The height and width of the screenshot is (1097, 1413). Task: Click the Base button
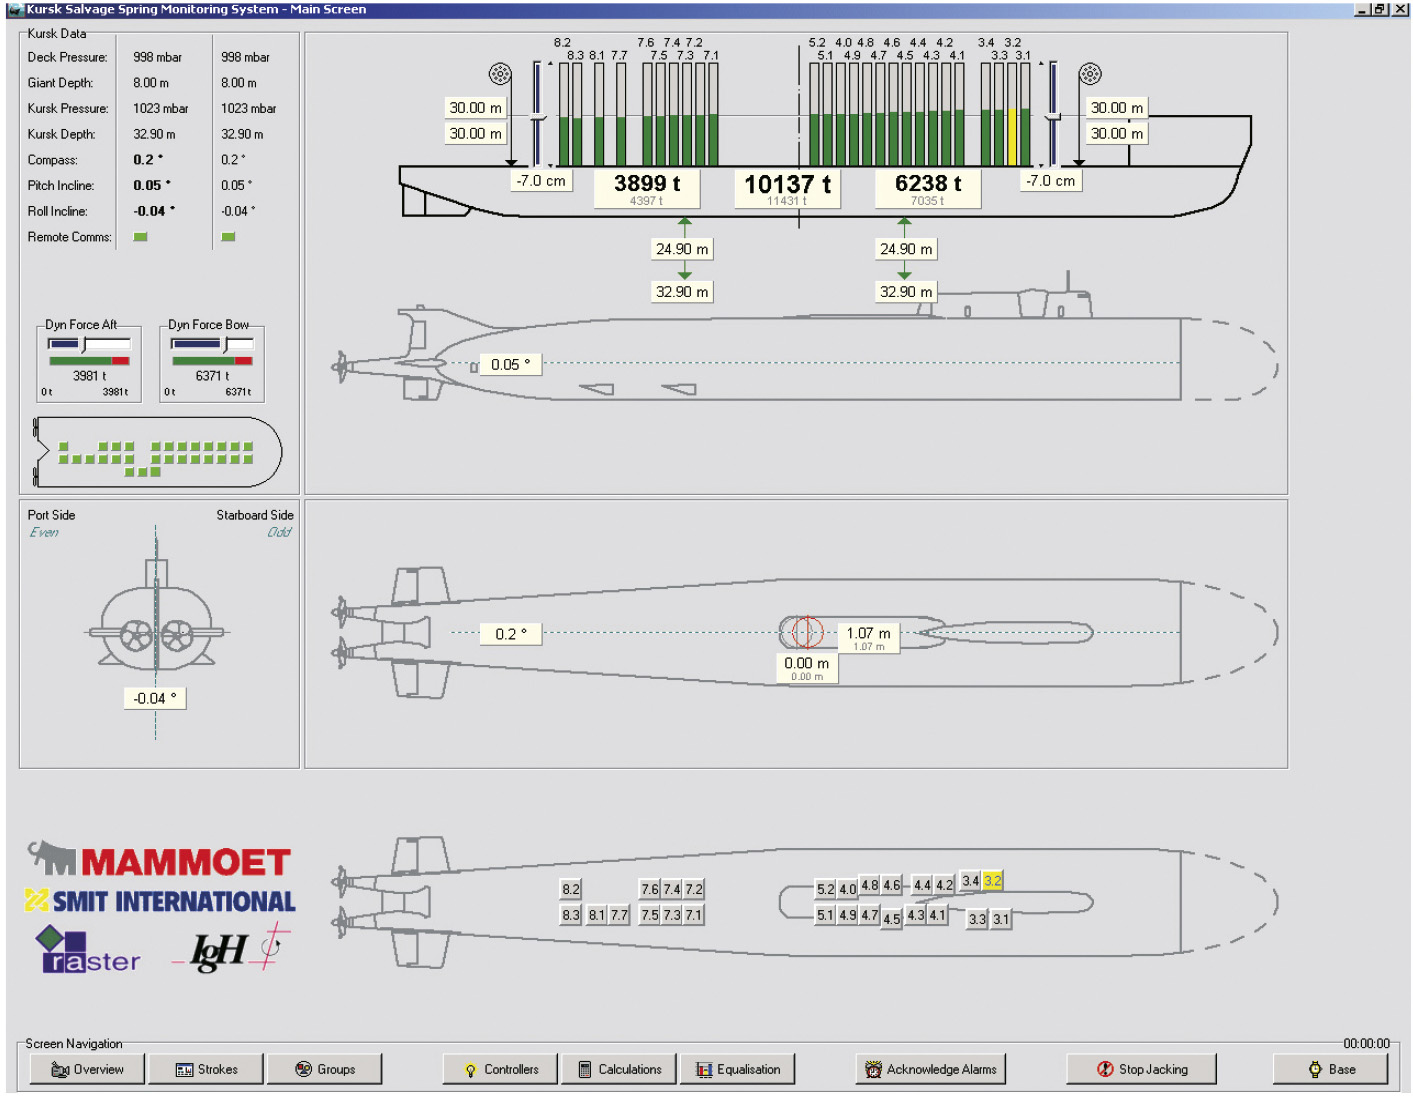click(1331, 1069)
